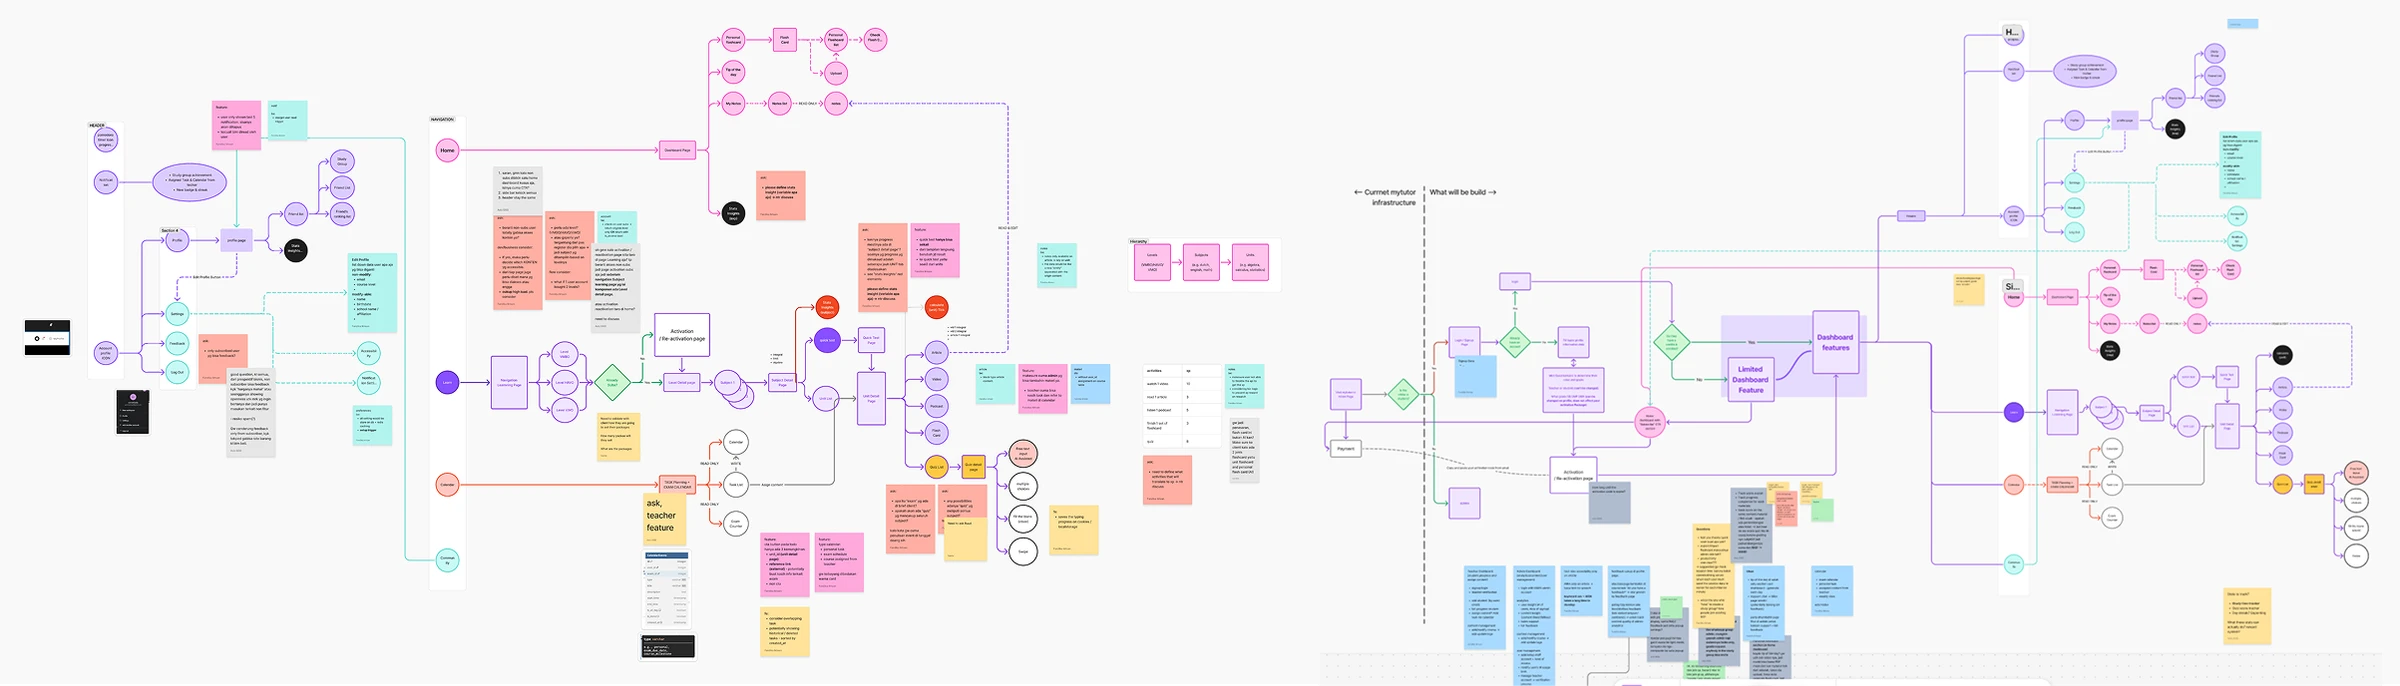
Task: Select black Stats insights circle below Dashboard Page
Action: [x=733, y=213]
